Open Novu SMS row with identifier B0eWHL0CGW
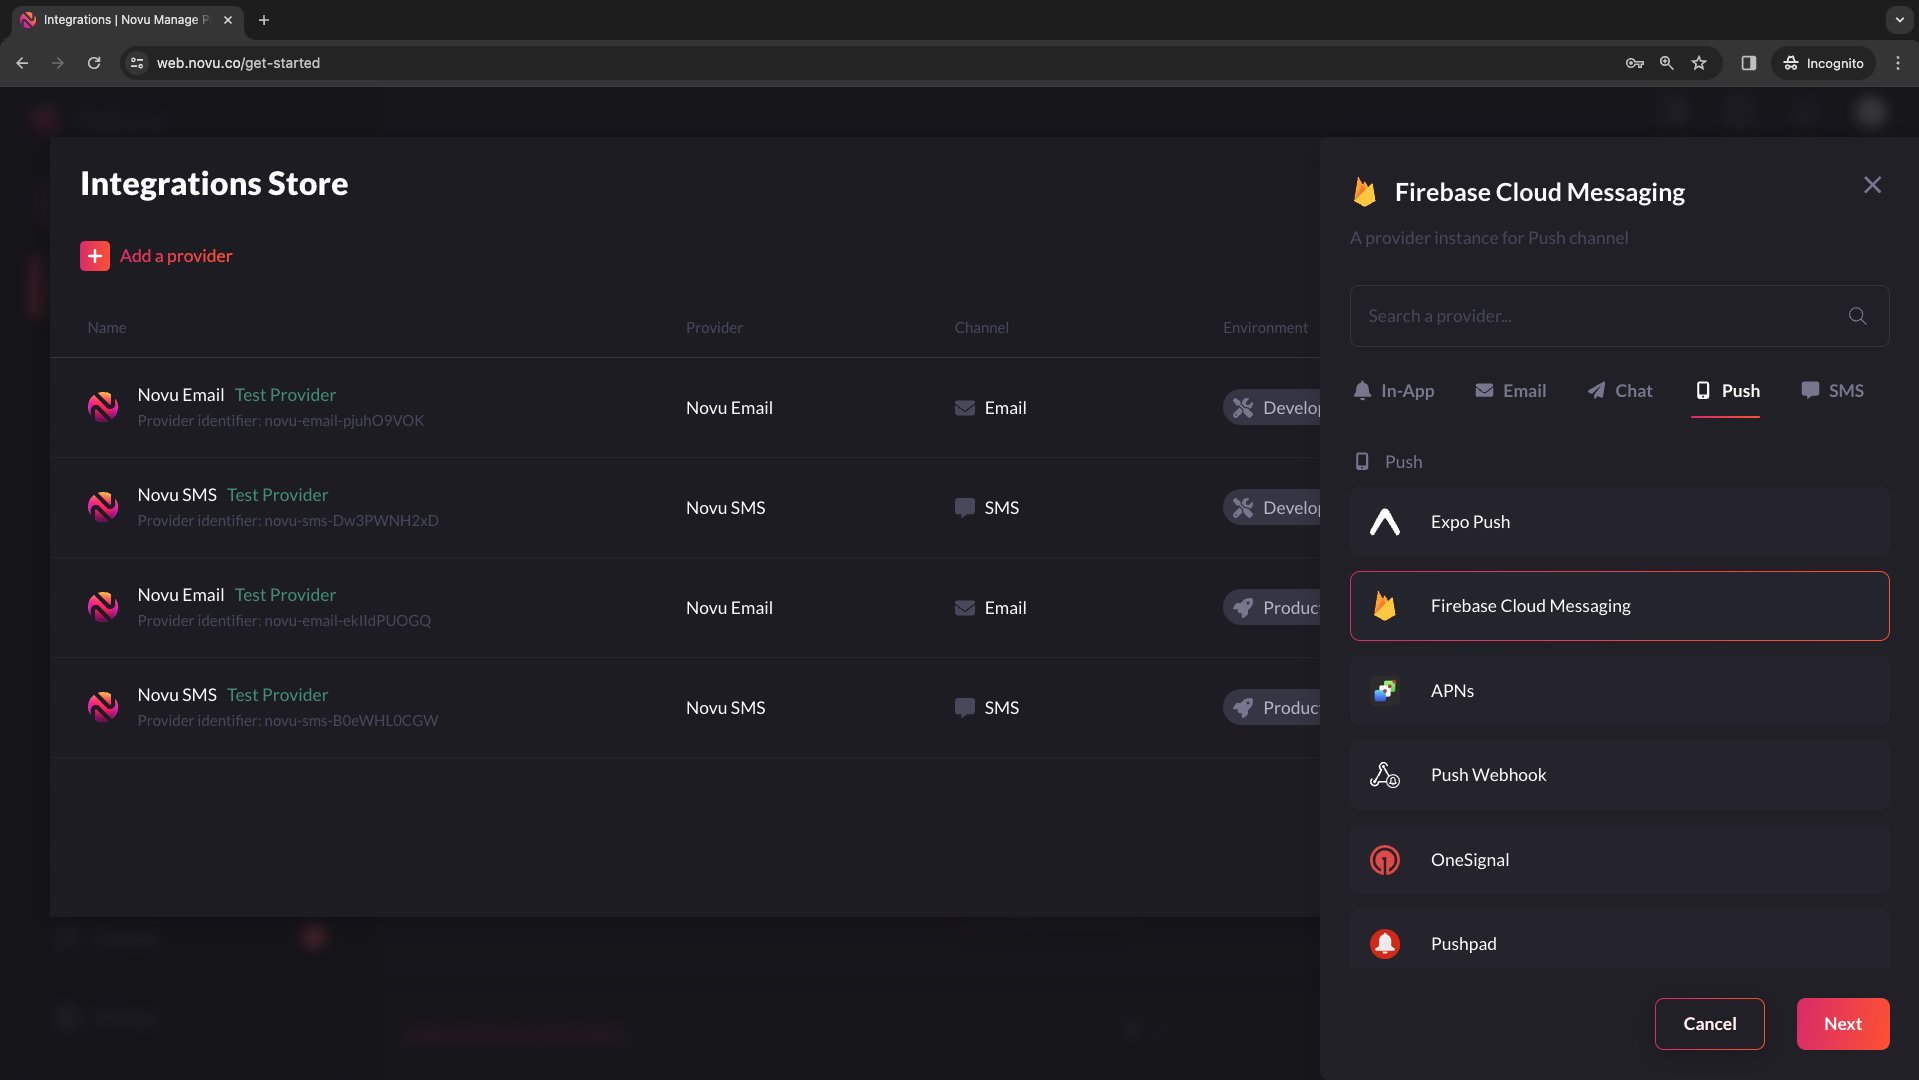 tap(685, 708)
